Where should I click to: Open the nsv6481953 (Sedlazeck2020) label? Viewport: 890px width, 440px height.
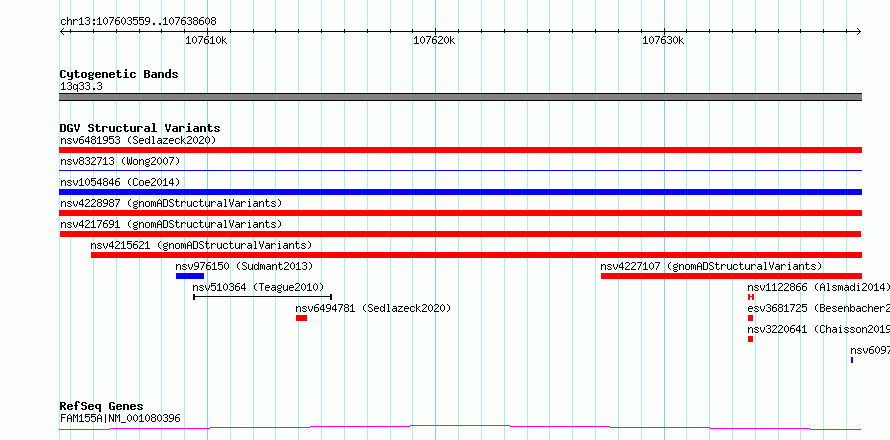138,140
